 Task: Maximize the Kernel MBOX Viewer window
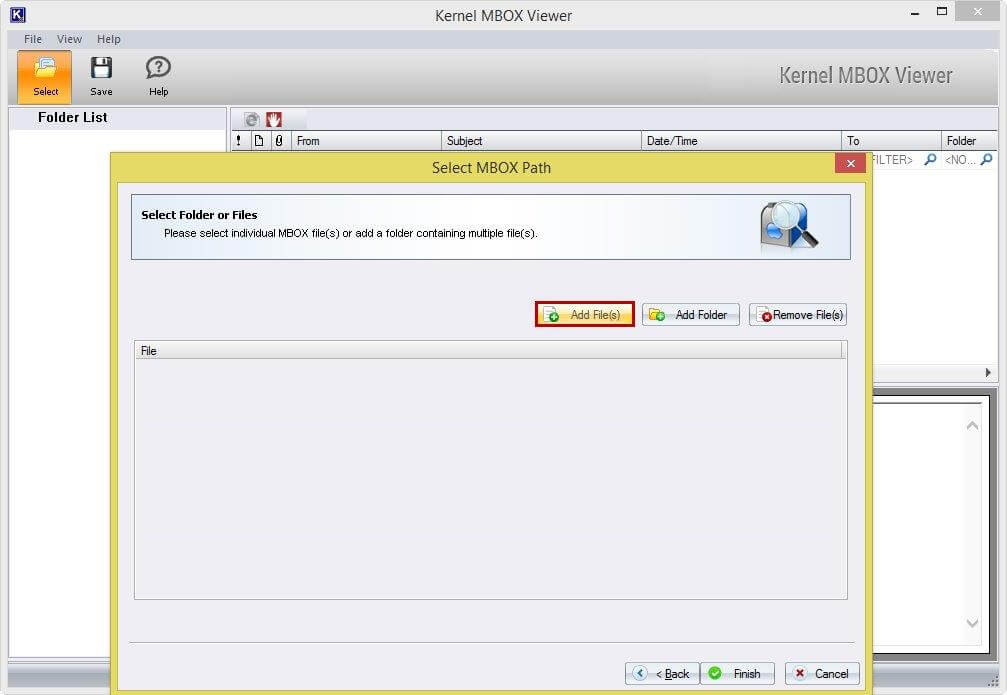click(x=941, y=12)
